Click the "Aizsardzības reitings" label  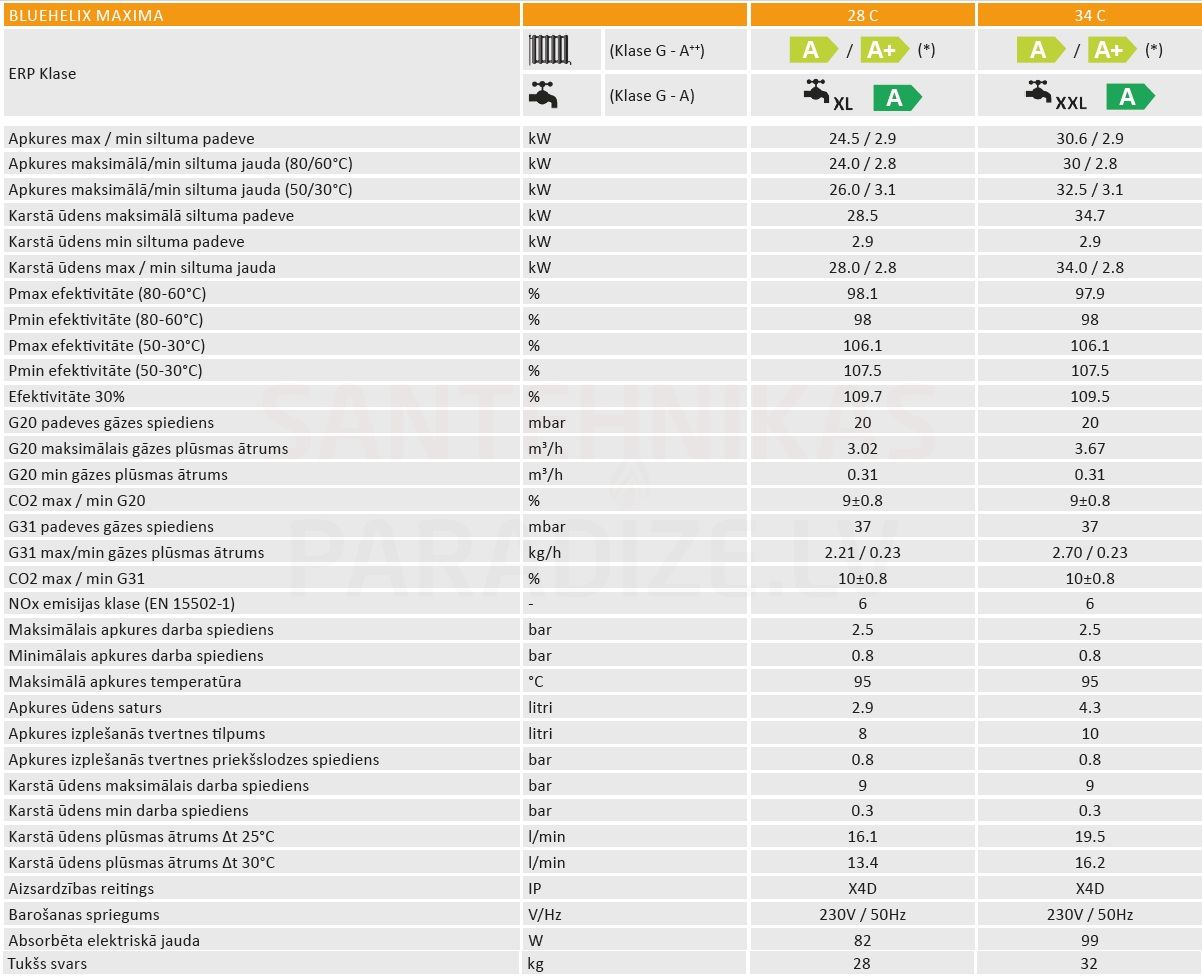81,889
